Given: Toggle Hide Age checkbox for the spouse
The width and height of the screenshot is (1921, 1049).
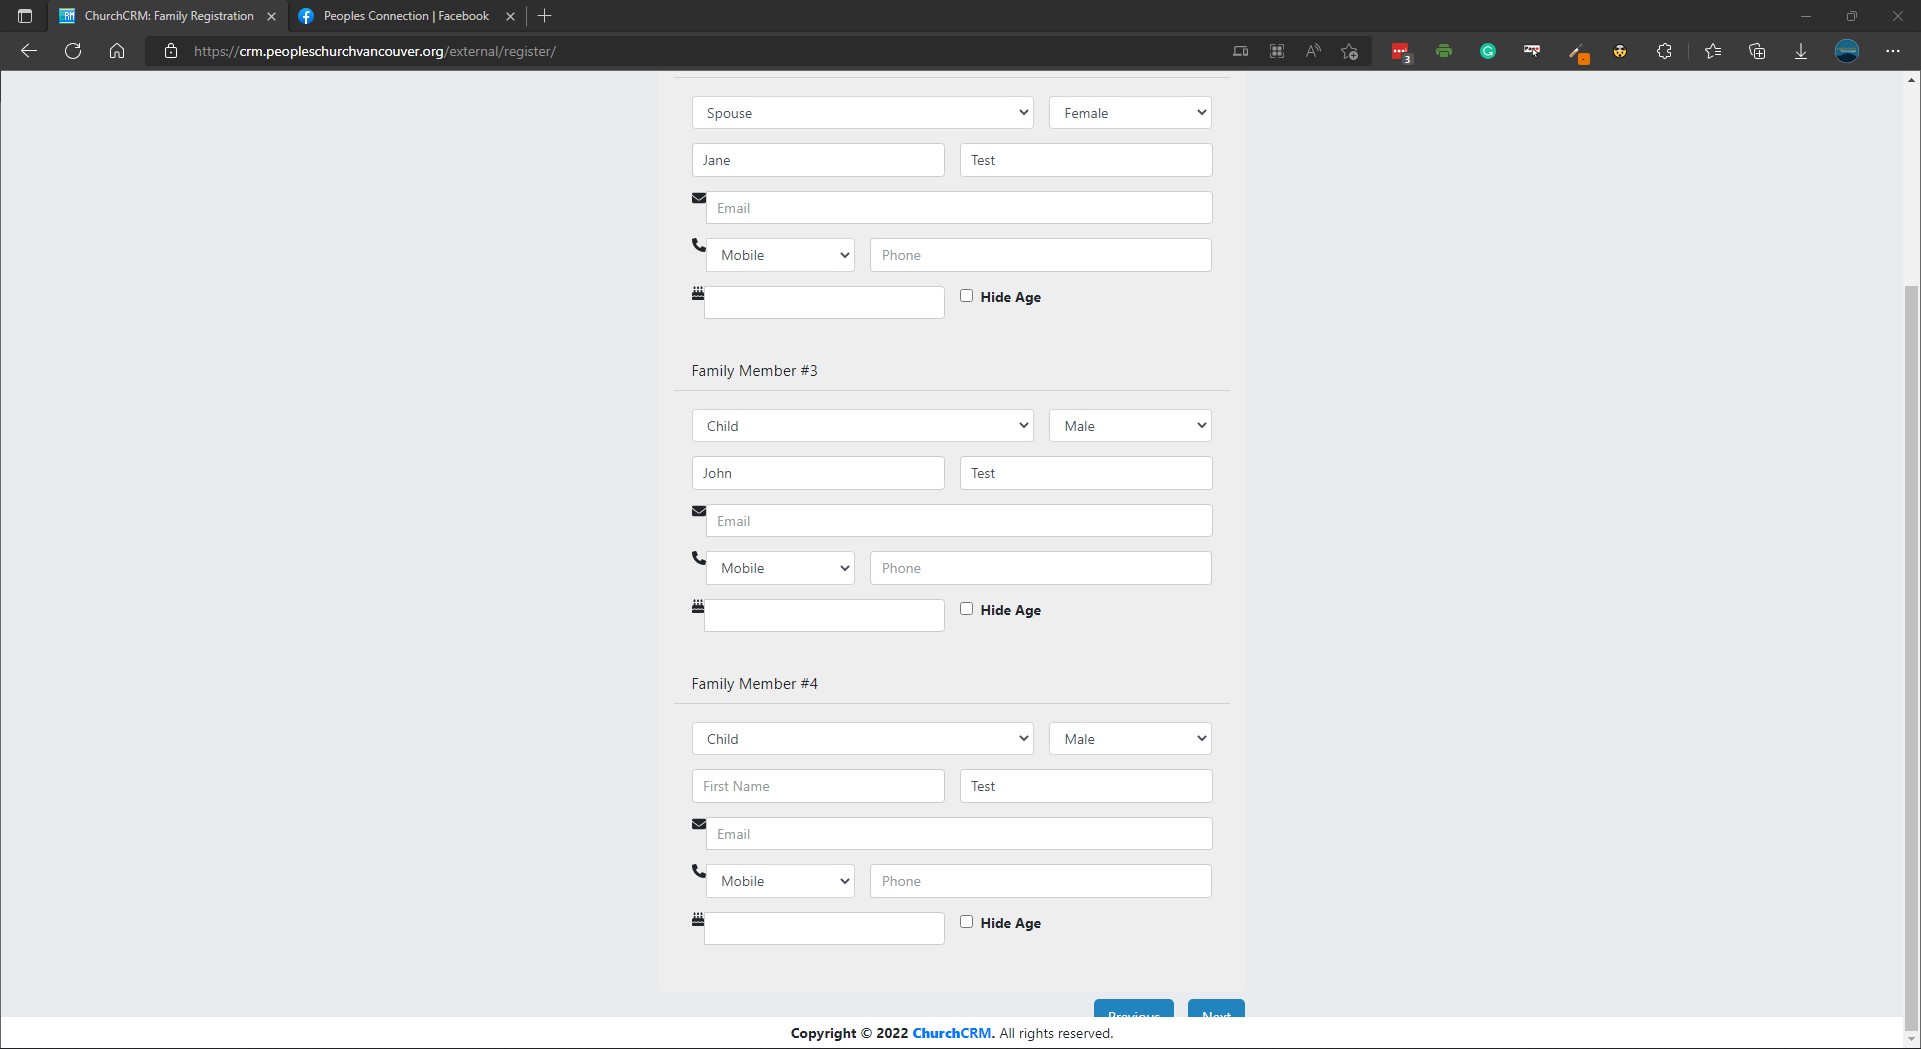Looking at the screenshot, I should tap(966, 295).
